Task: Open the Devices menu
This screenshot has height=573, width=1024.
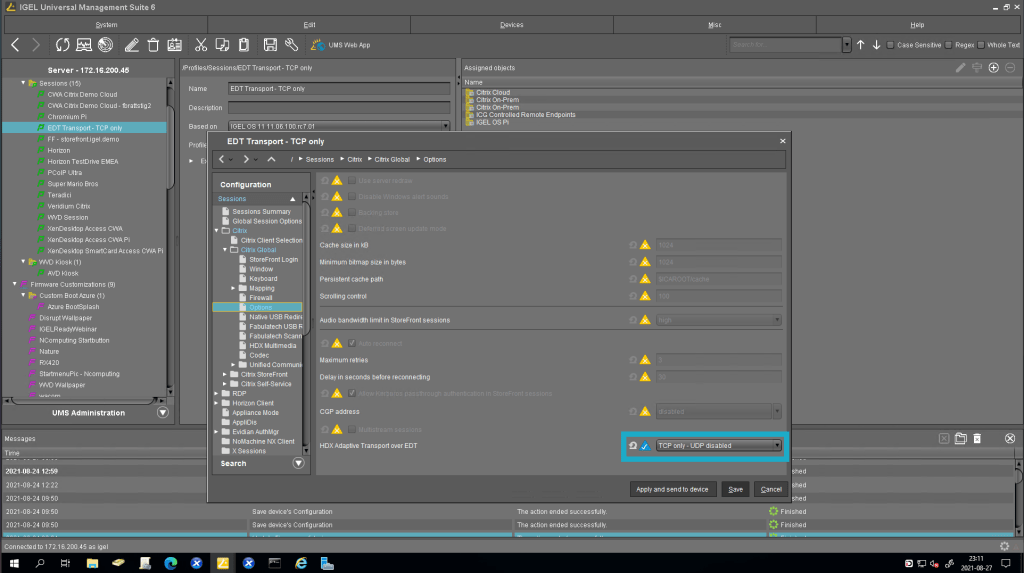Action: click(x=511, y=24)
